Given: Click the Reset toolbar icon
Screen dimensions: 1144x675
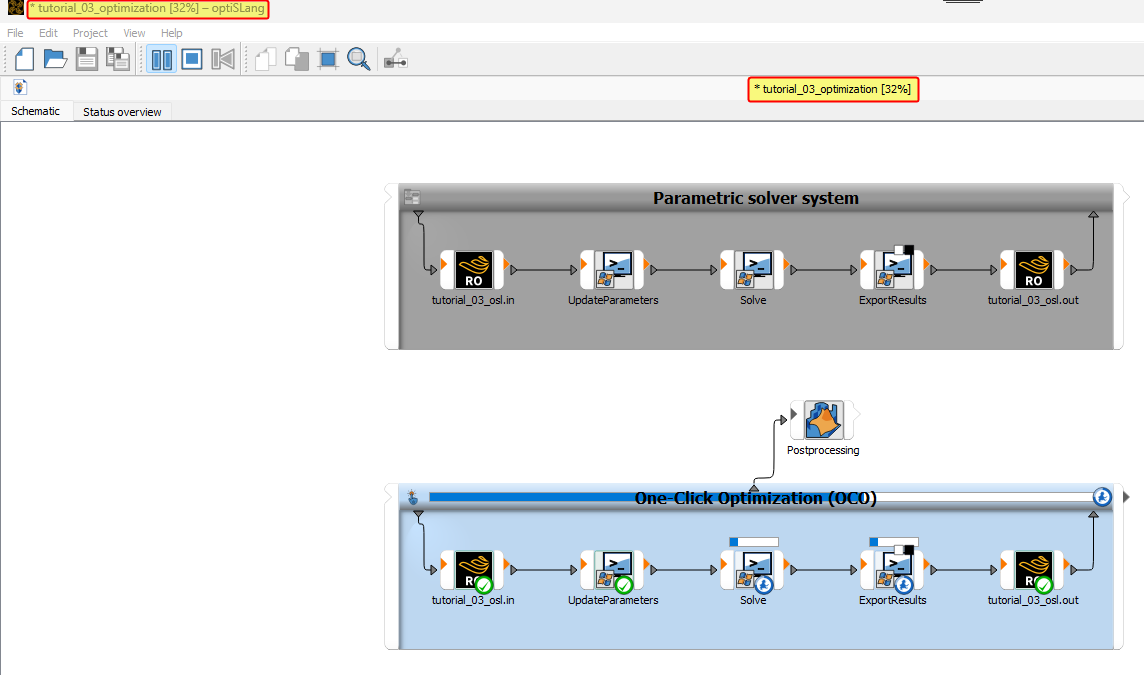Looking at the screenshot, I should pyautogui.click(x=223, y=59).
